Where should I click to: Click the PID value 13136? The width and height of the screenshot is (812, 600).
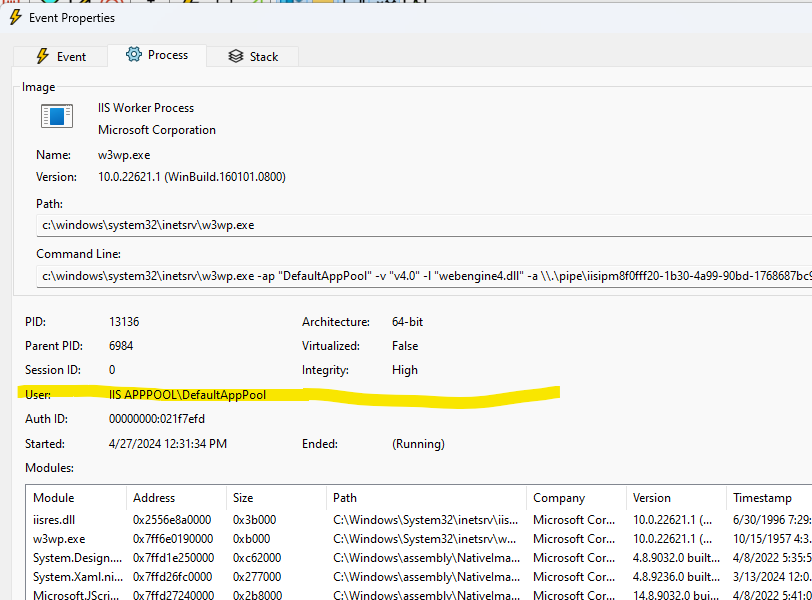(124, 322)
